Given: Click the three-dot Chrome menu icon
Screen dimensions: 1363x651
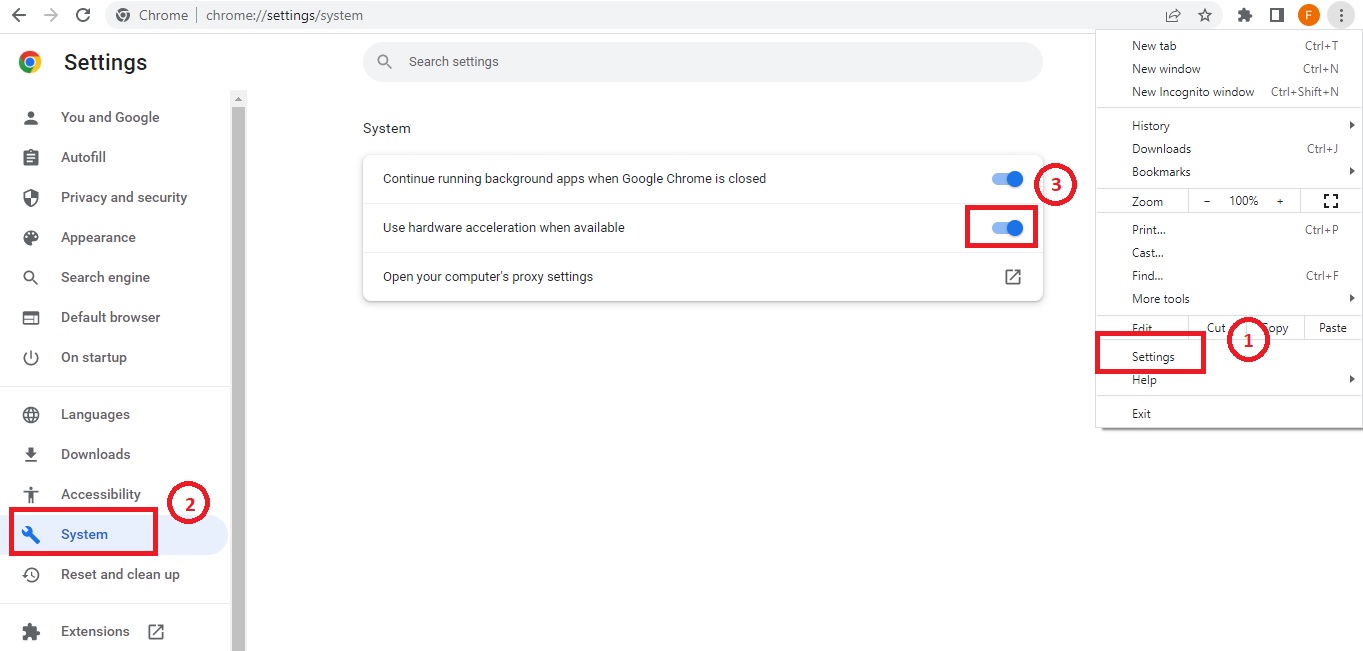Looking at the screenshot, I should pos(1341,15).
